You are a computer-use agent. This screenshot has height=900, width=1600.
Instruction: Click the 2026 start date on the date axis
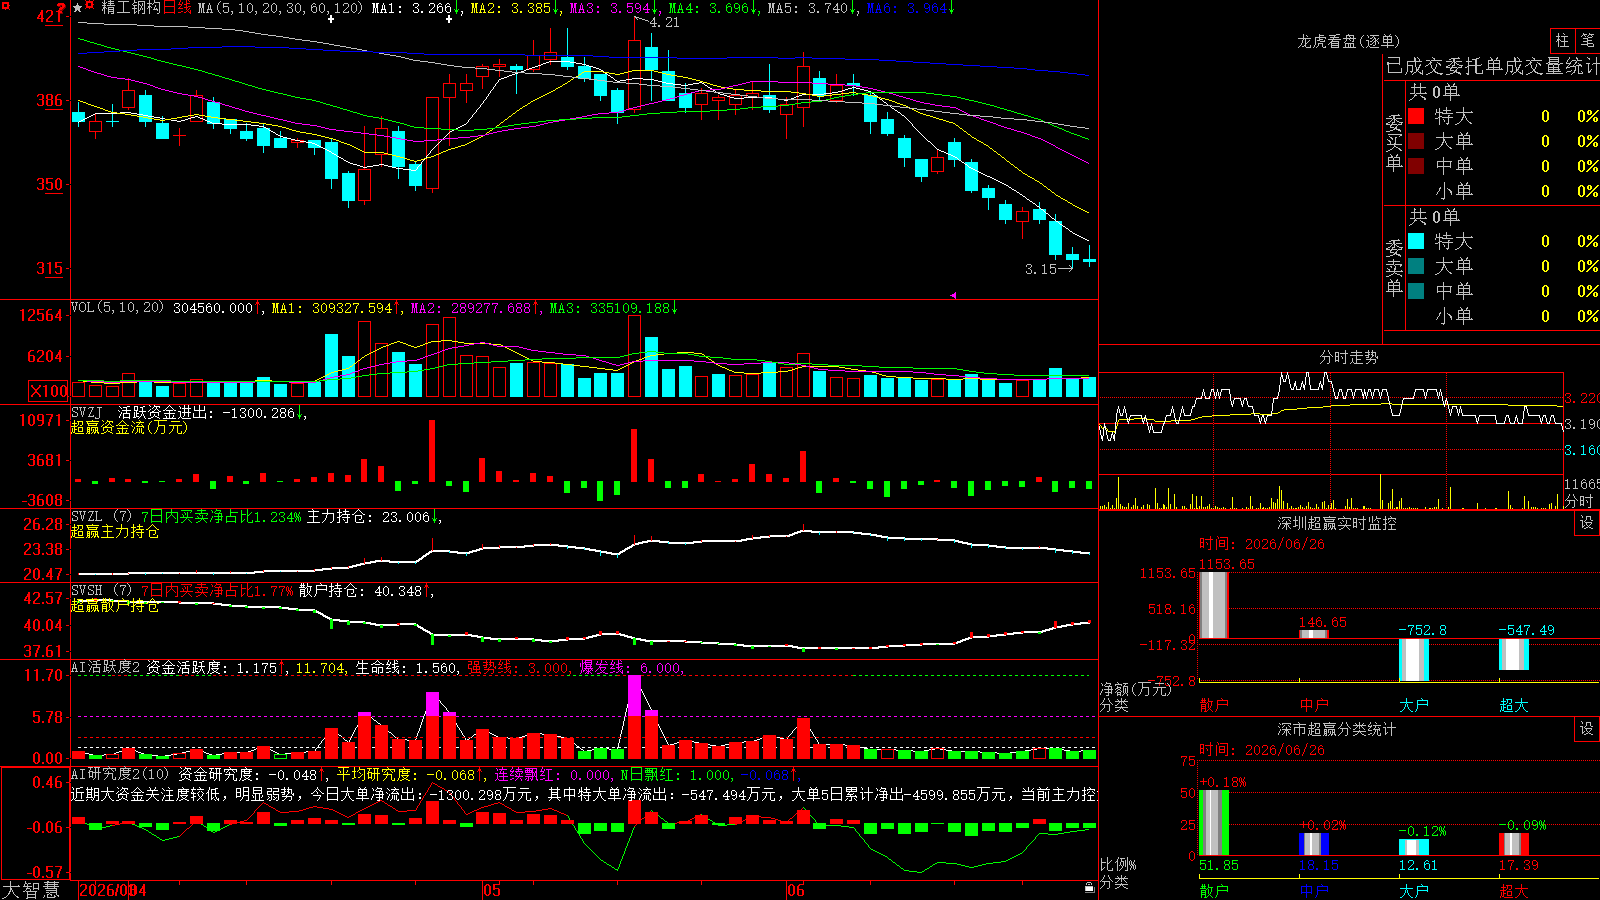click(112, 890)
